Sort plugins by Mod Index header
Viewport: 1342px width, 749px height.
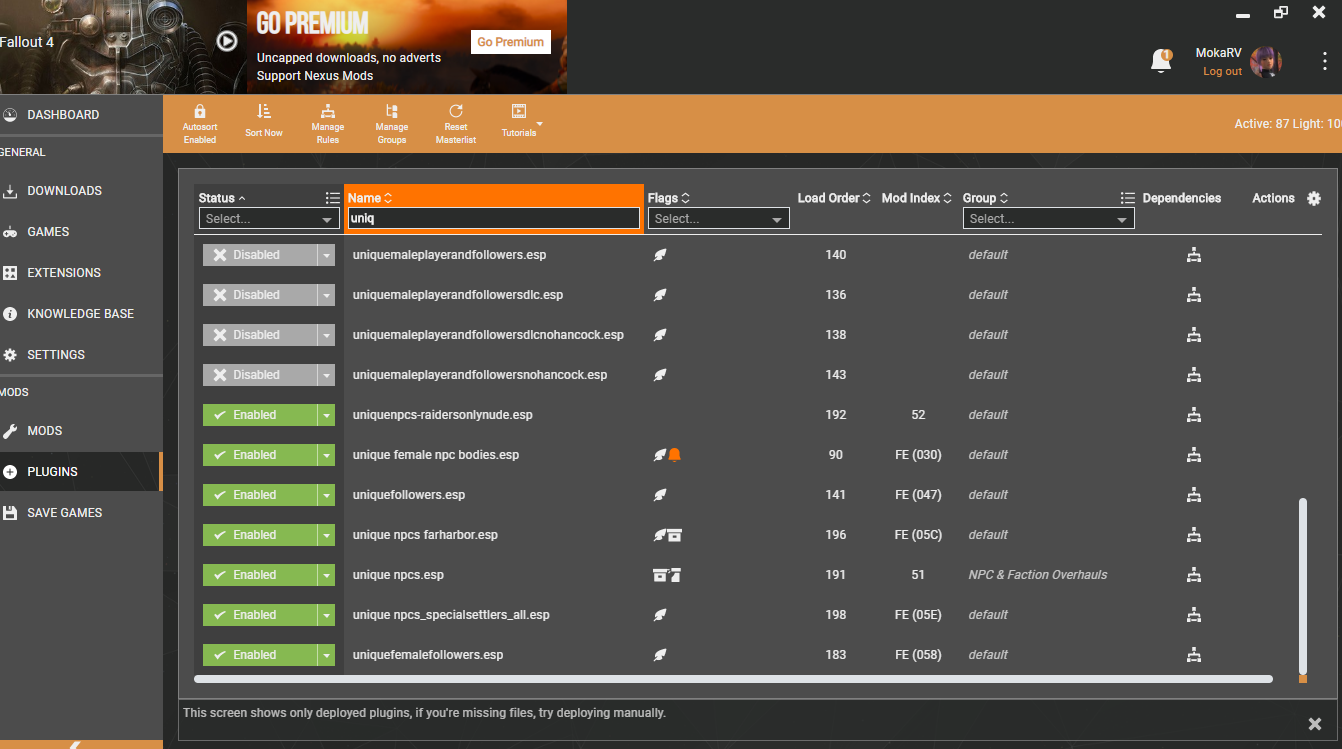915,198
